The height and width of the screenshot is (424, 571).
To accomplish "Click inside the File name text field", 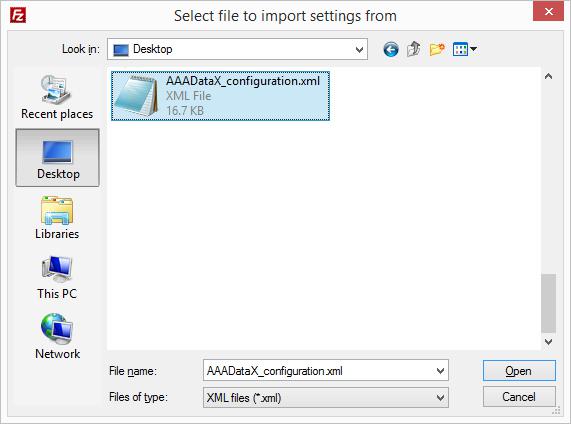I will pyautogui.click(x=318, y=371).
